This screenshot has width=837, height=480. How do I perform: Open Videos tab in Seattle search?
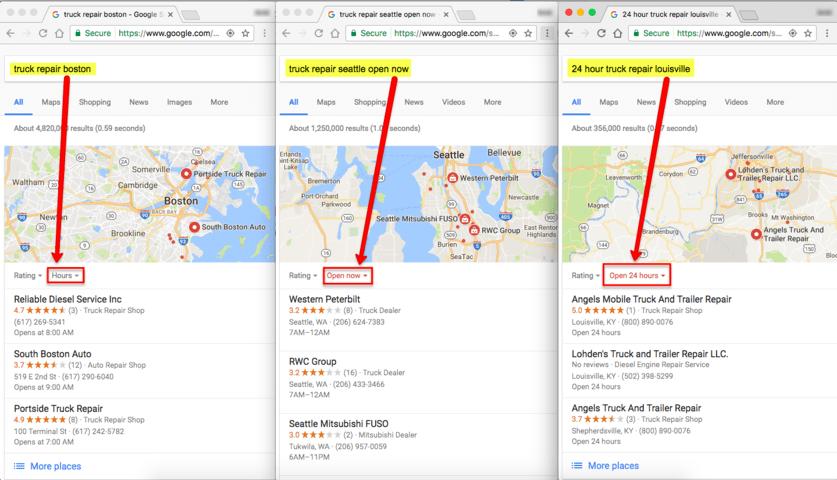pyautogui.click(x=453, y=102)
